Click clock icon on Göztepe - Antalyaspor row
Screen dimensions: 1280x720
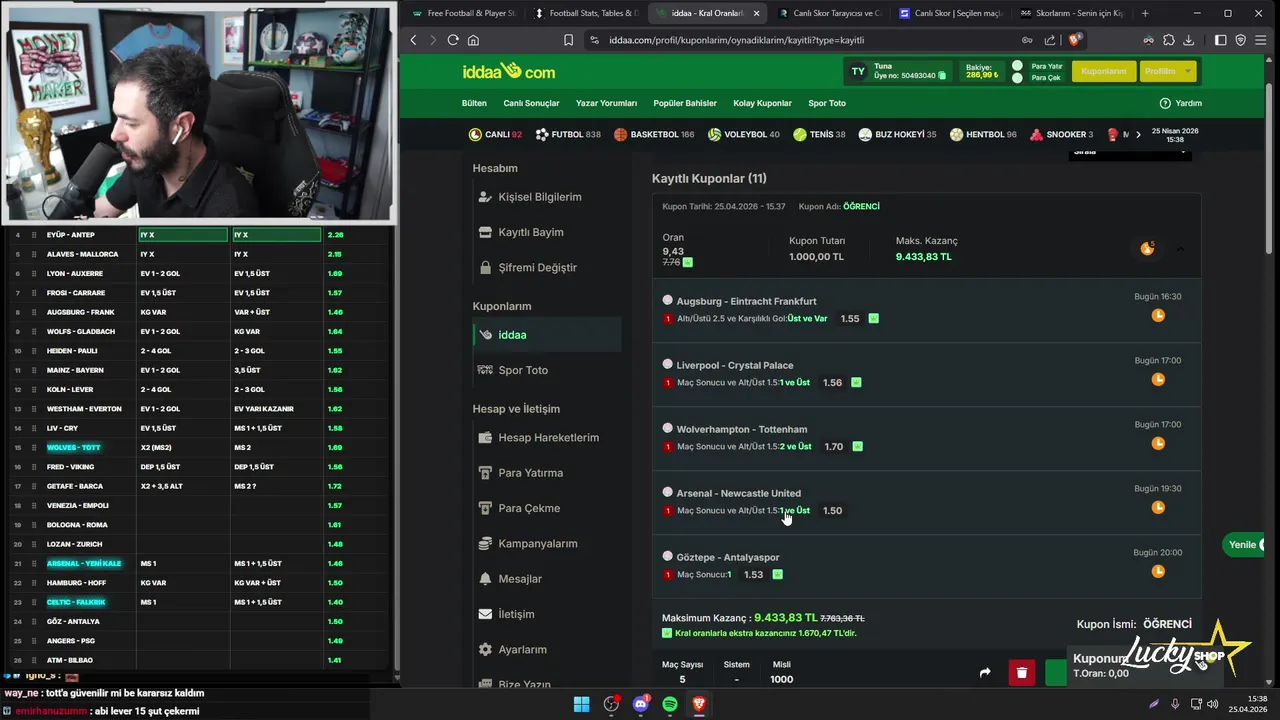coord(1158,571)
